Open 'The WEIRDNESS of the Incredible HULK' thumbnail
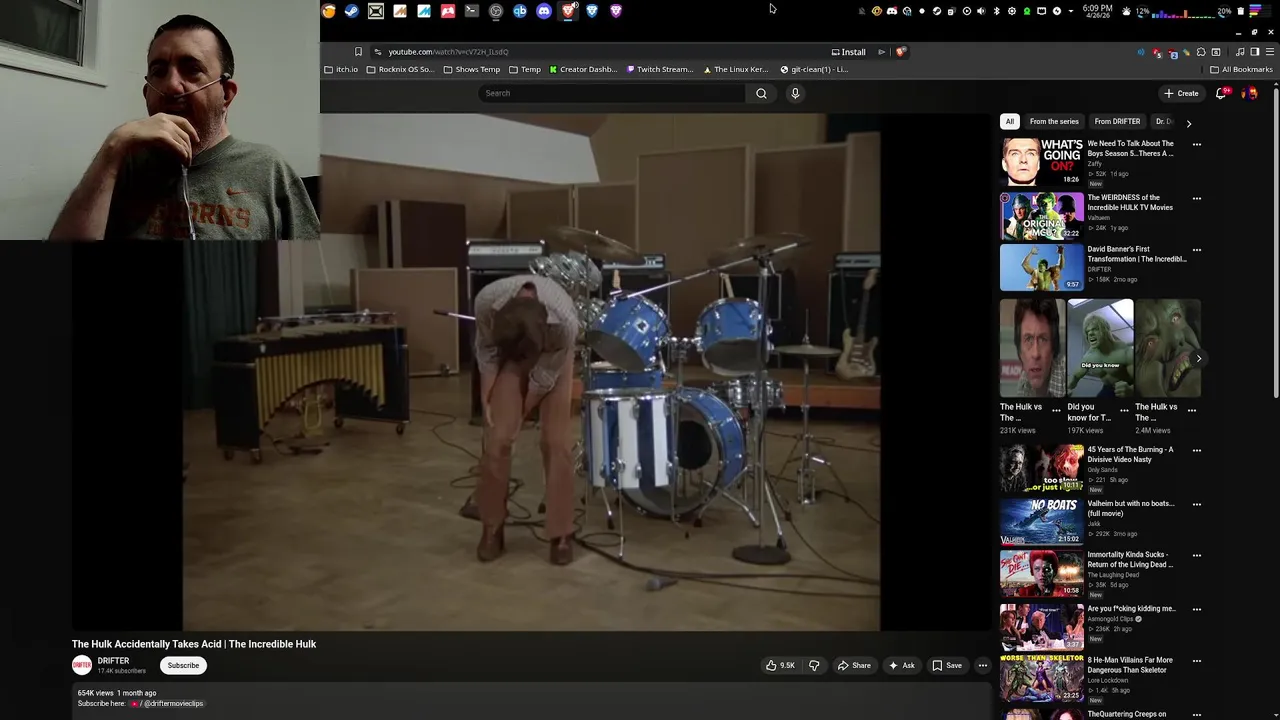 pyautogui.click(x=1042, y=216)
